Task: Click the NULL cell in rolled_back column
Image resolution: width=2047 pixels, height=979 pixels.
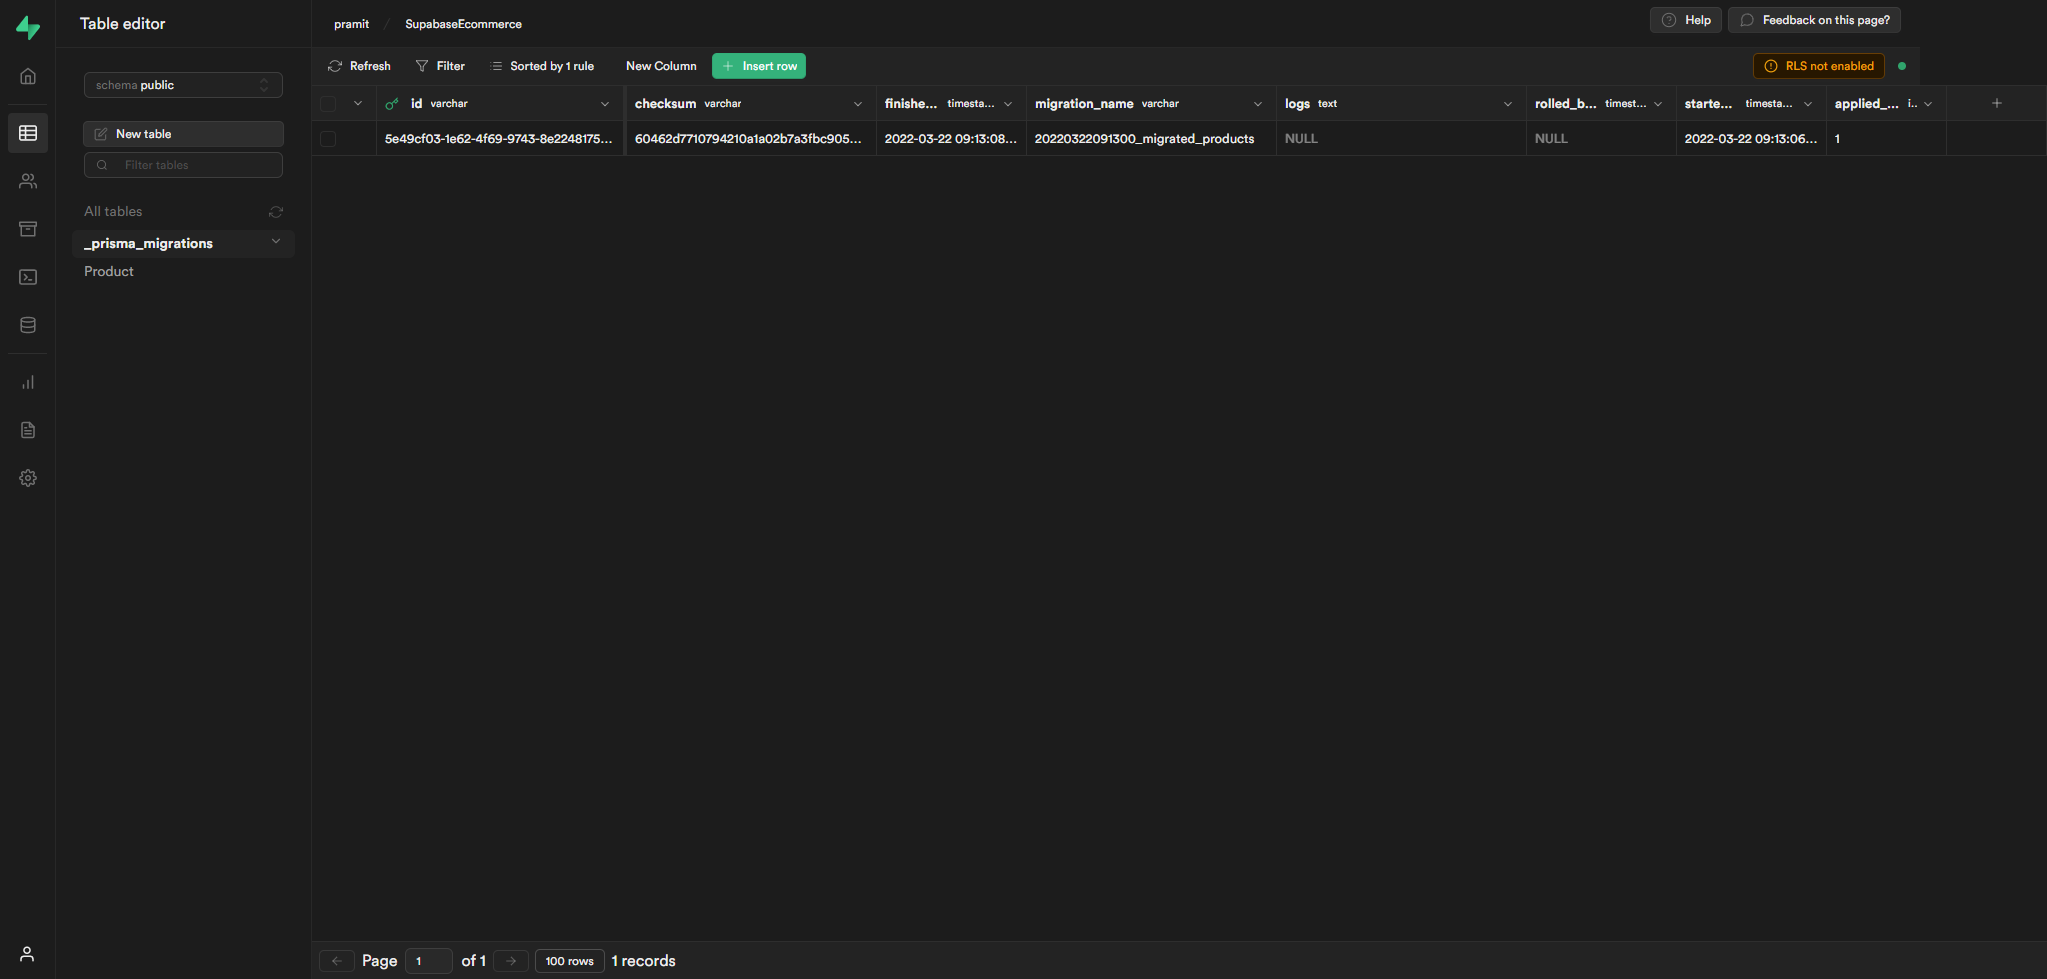Action: [x=1601, y=139]
